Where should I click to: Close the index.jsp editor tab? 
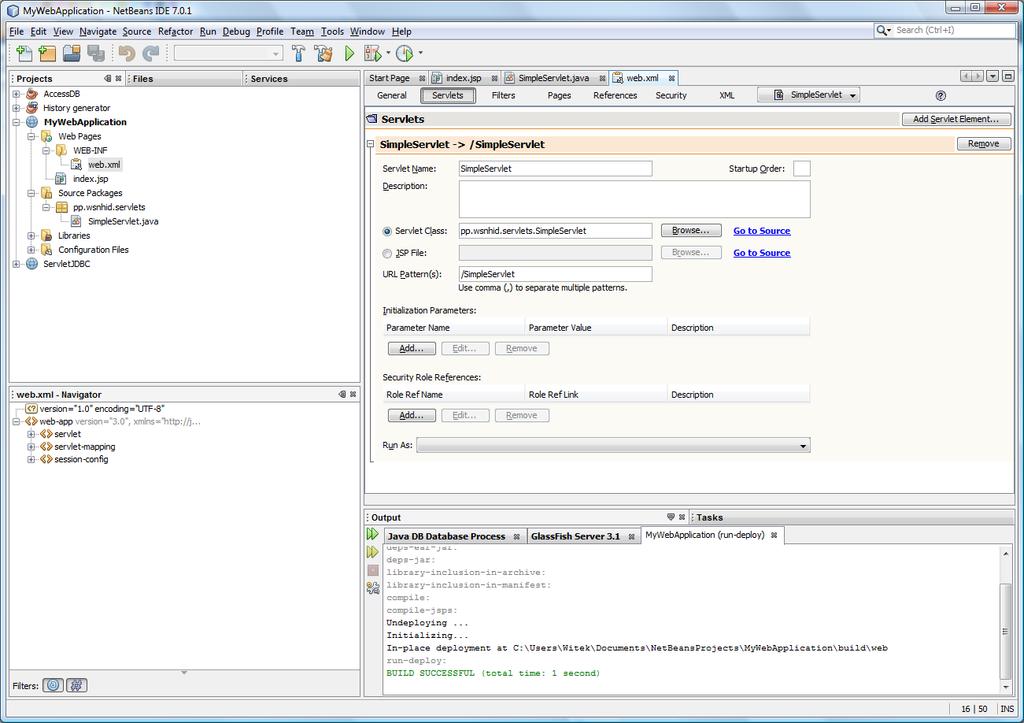coord(494,78)
